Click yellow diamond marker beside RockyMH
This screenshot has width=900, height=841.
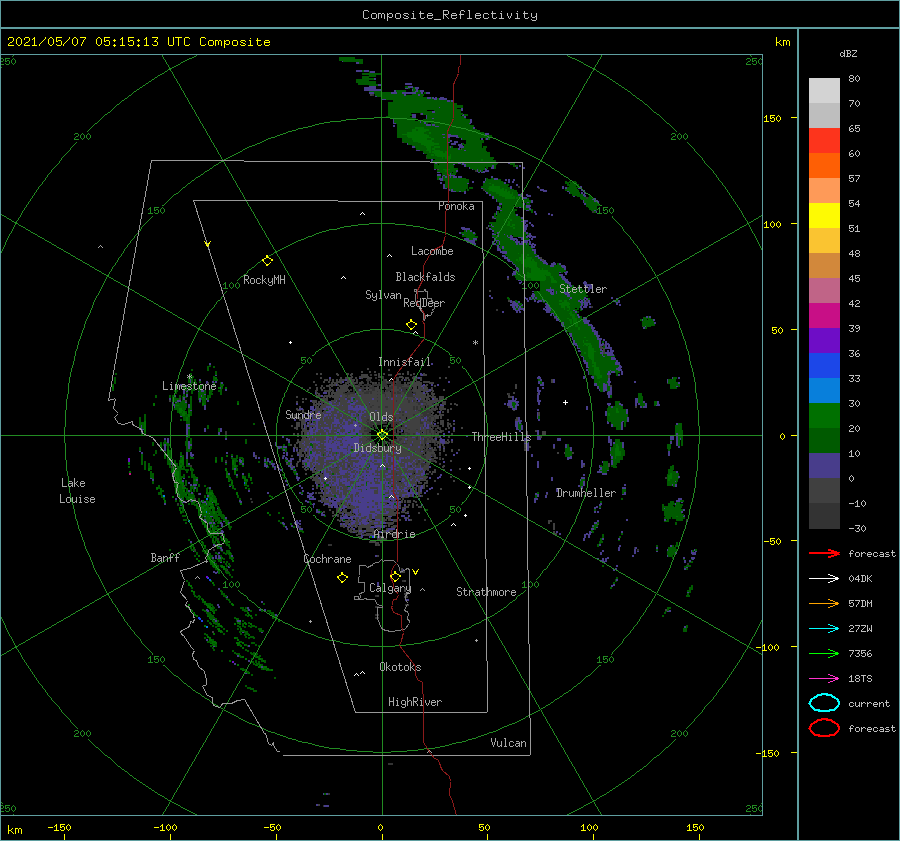click(267, 261)
